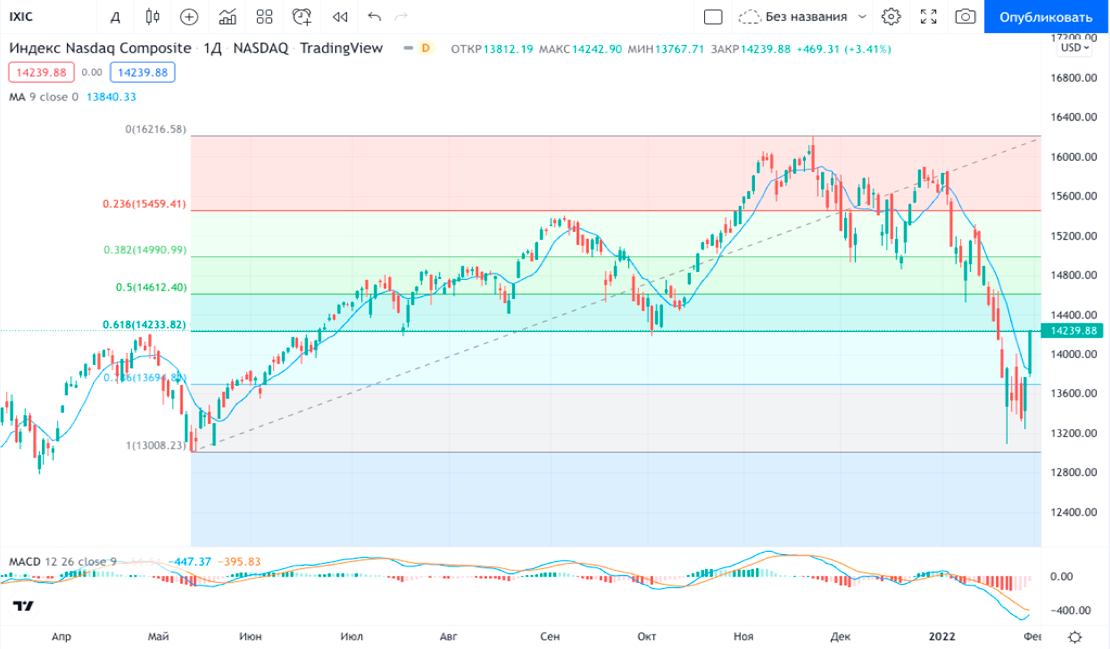This screenshot has height=649, width=1110.
Task: Choose chart layout rectangle icon
Action: click(x=713, y=17)
